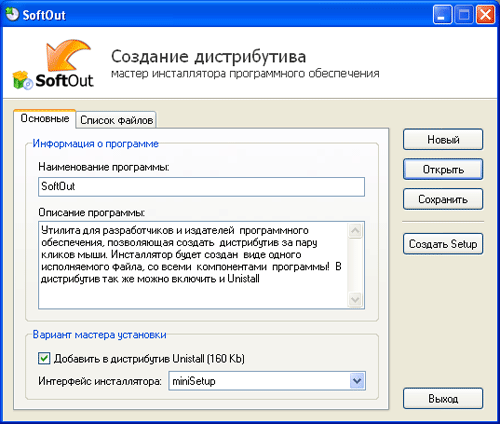Click the Наименование программы input field
This screenshot has height=424, width=500.
pyautogui.click(x=201, y=187)
